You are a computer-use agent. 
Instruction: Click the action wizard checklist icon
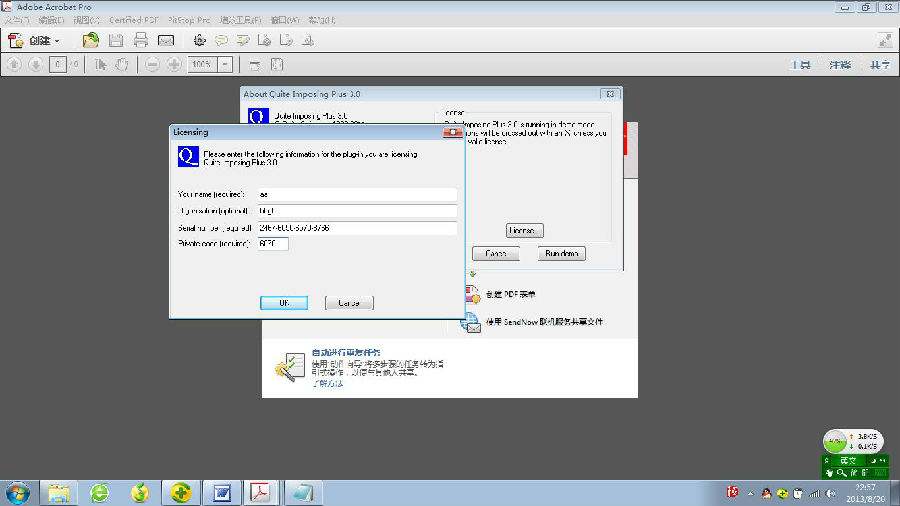[290, 367]
